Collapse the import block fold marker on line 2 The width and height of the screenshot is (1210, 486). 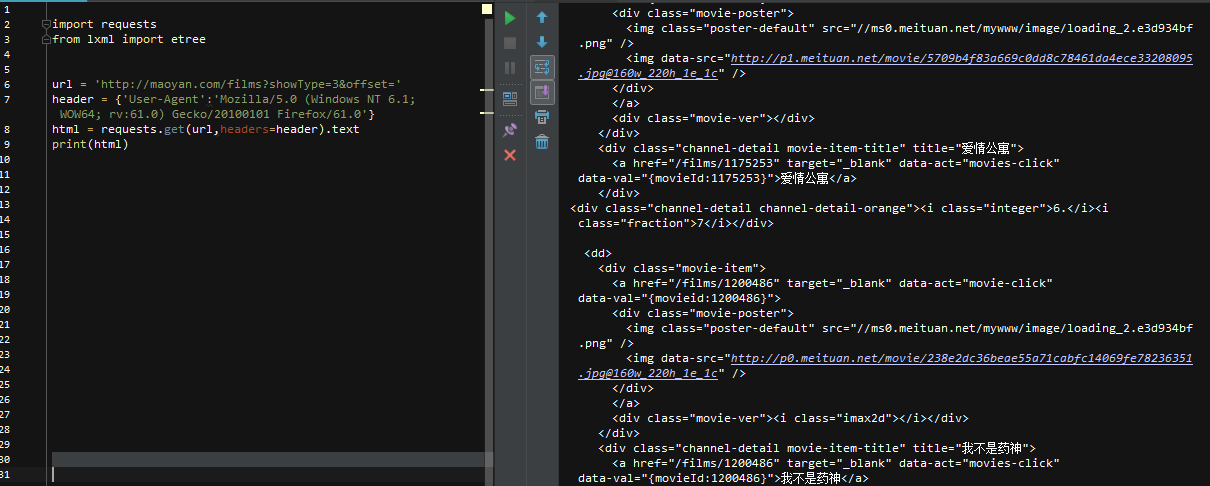coord(45,24)
